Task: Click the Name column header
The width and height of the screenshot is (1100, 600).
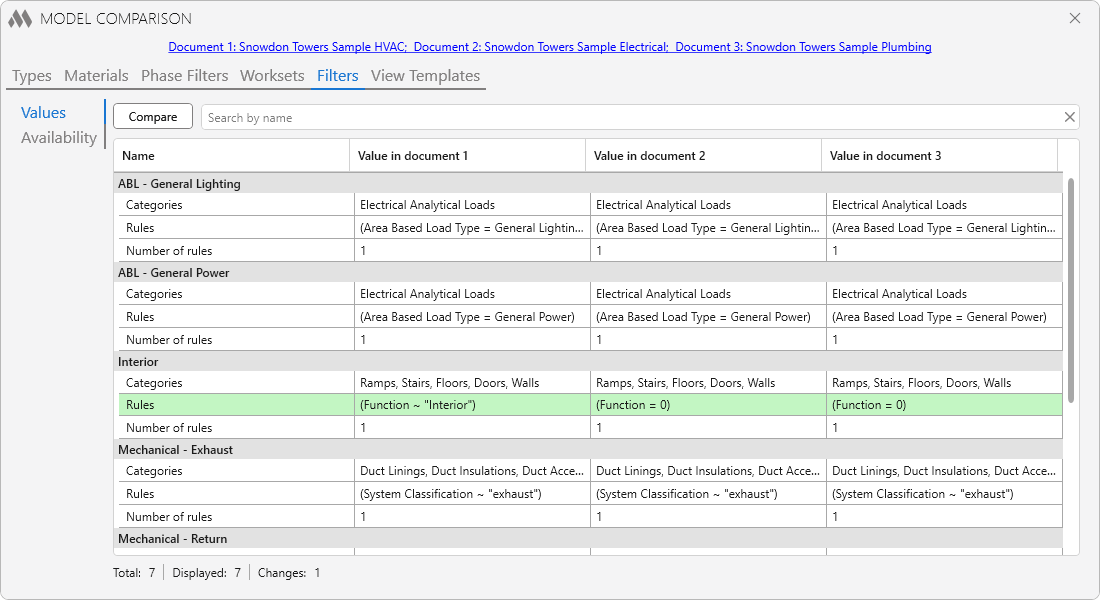Action: coord(232,156)
